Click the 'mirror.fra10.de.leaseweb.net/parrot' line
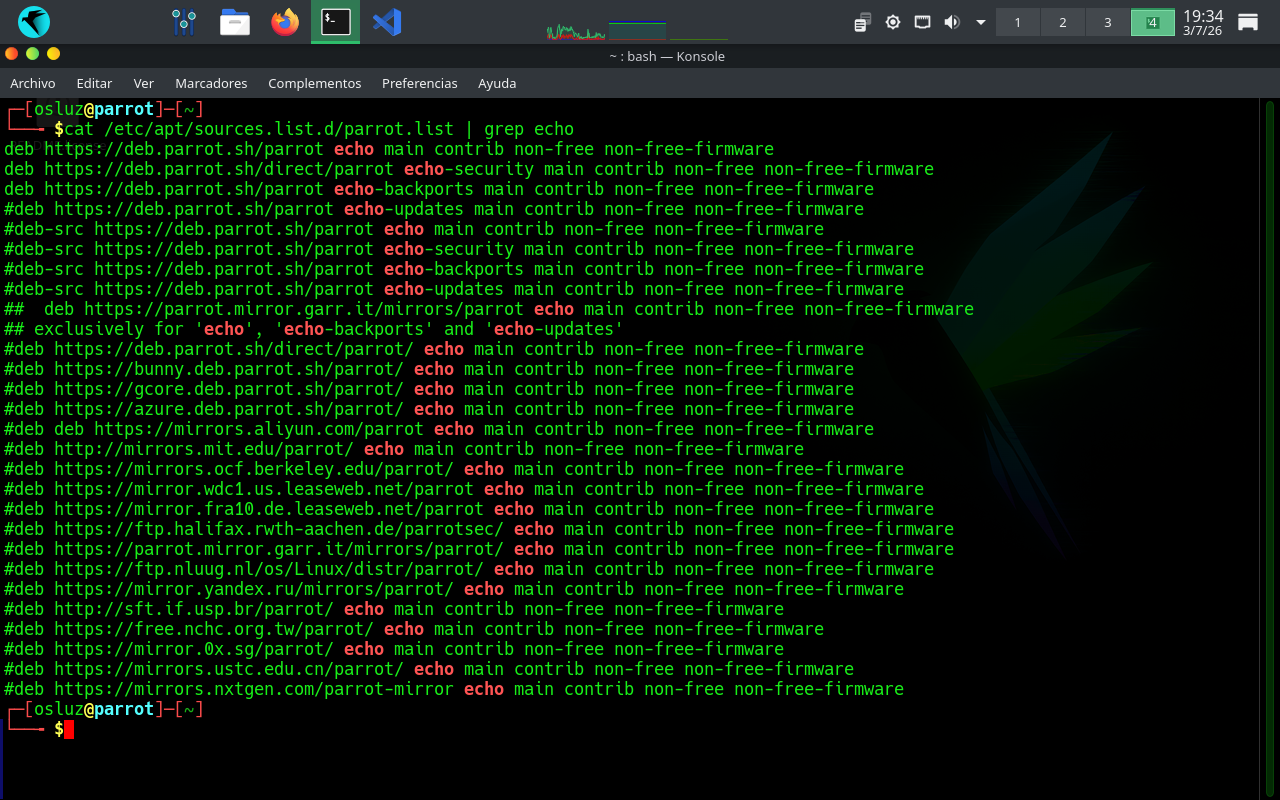1280x800 pixels. click(x=469, y=509)
